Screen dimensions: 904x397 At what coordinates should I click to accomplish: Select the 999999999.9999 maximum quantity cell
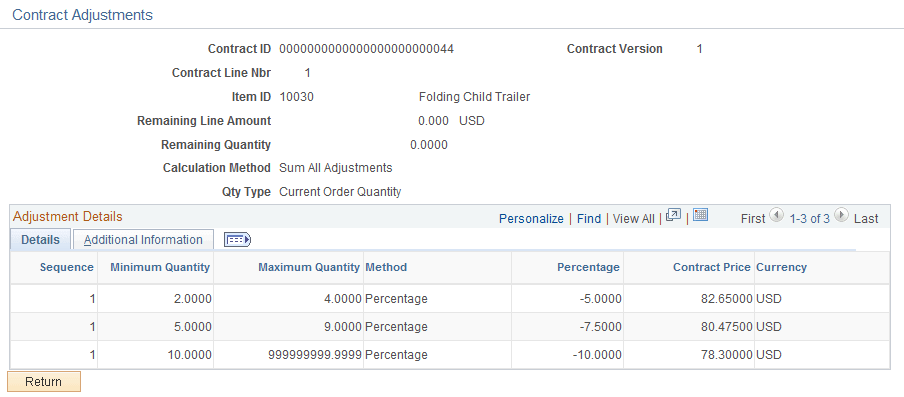[x=315, y=354]
